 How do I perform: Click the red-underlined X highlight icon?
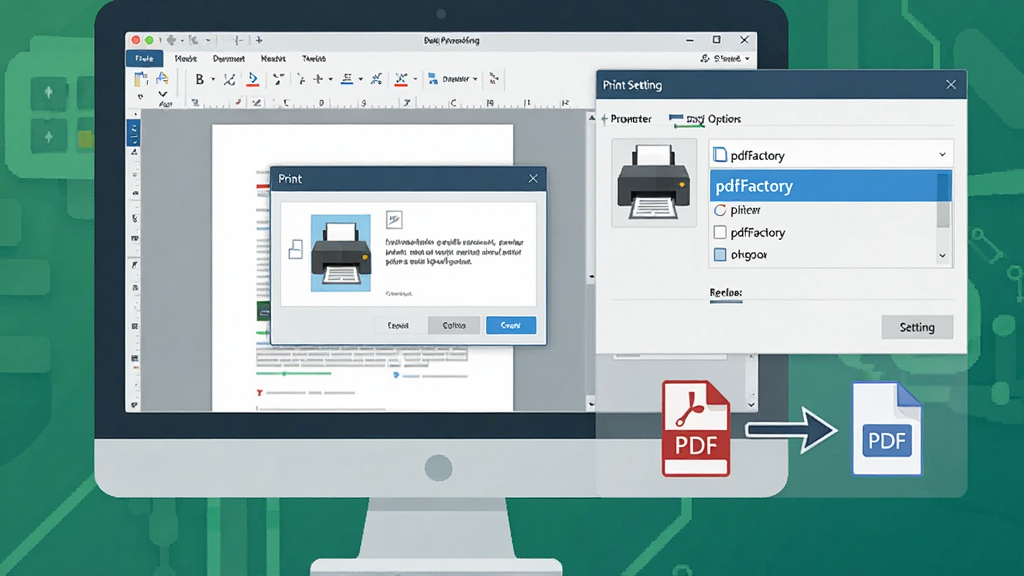pyautogui.click(x=401, y=80)
